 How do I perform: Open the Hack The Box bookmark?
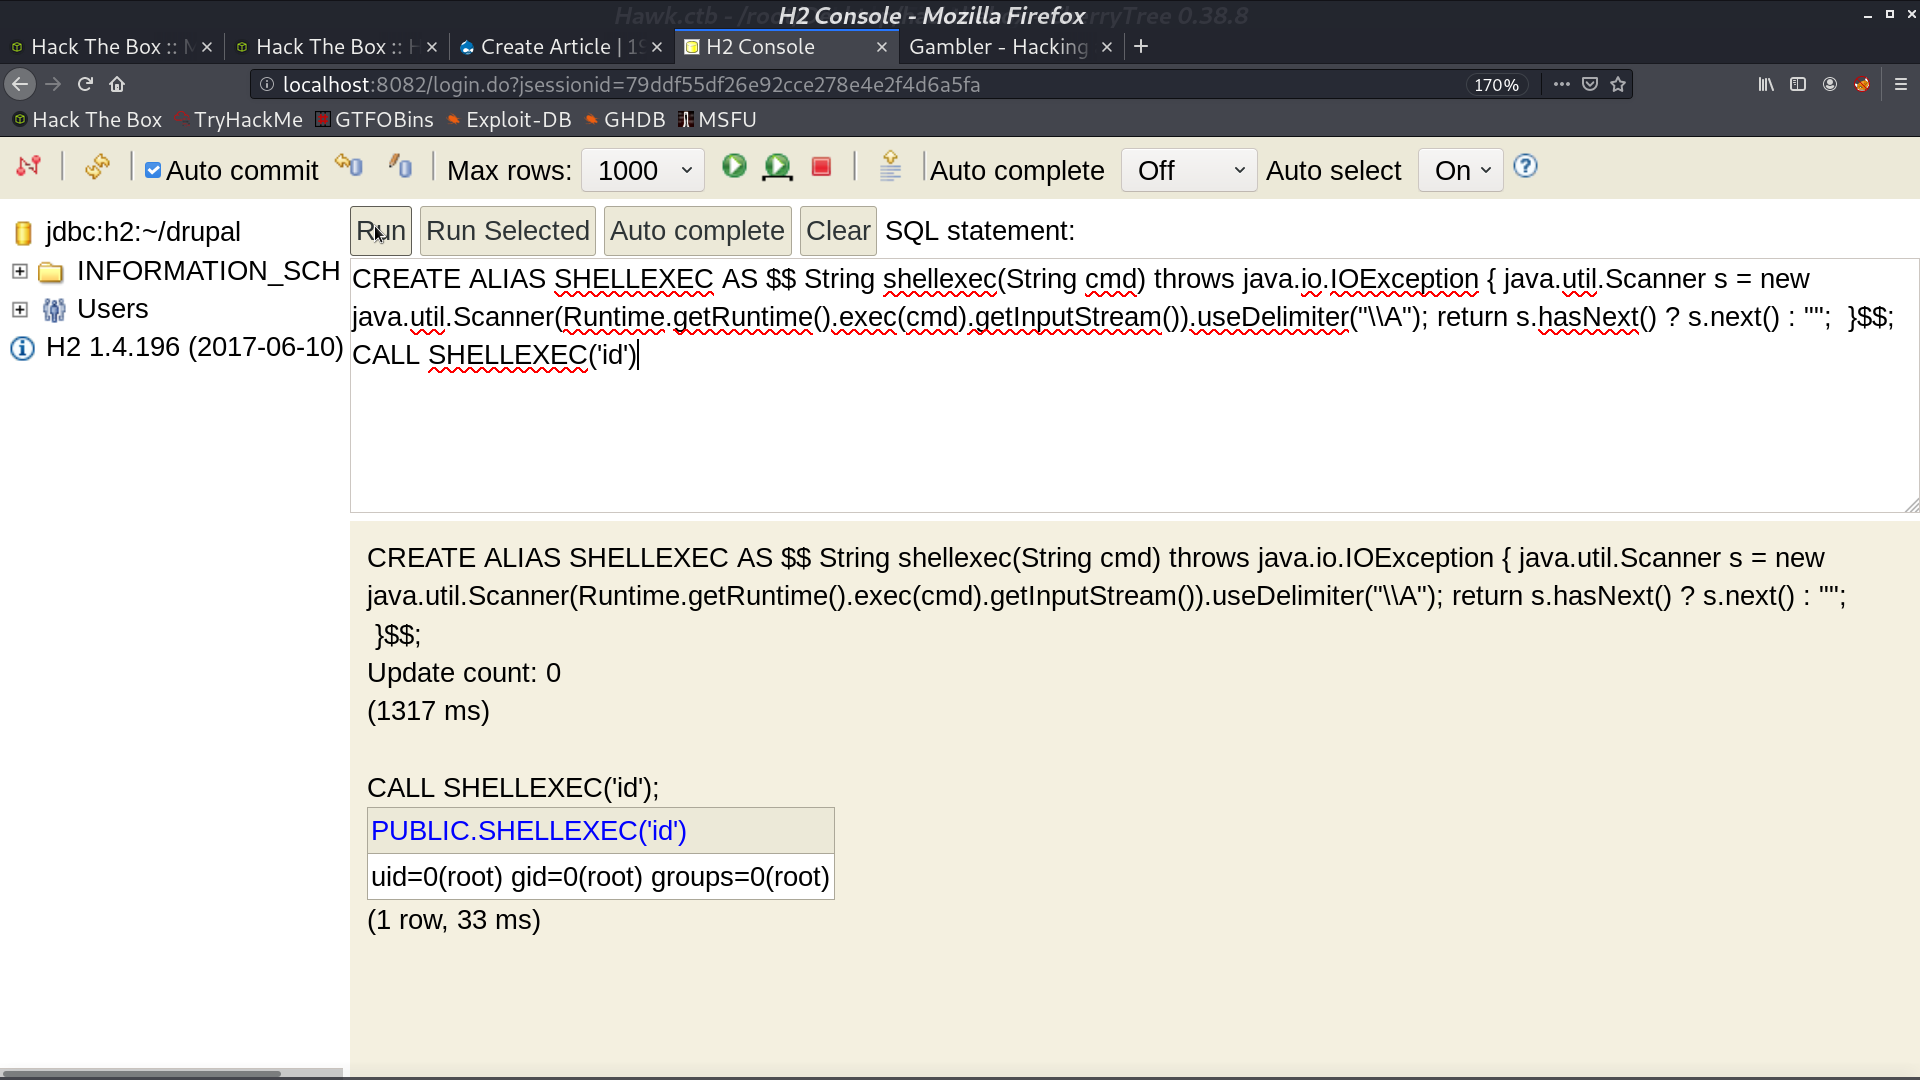[x=87, y=120]
